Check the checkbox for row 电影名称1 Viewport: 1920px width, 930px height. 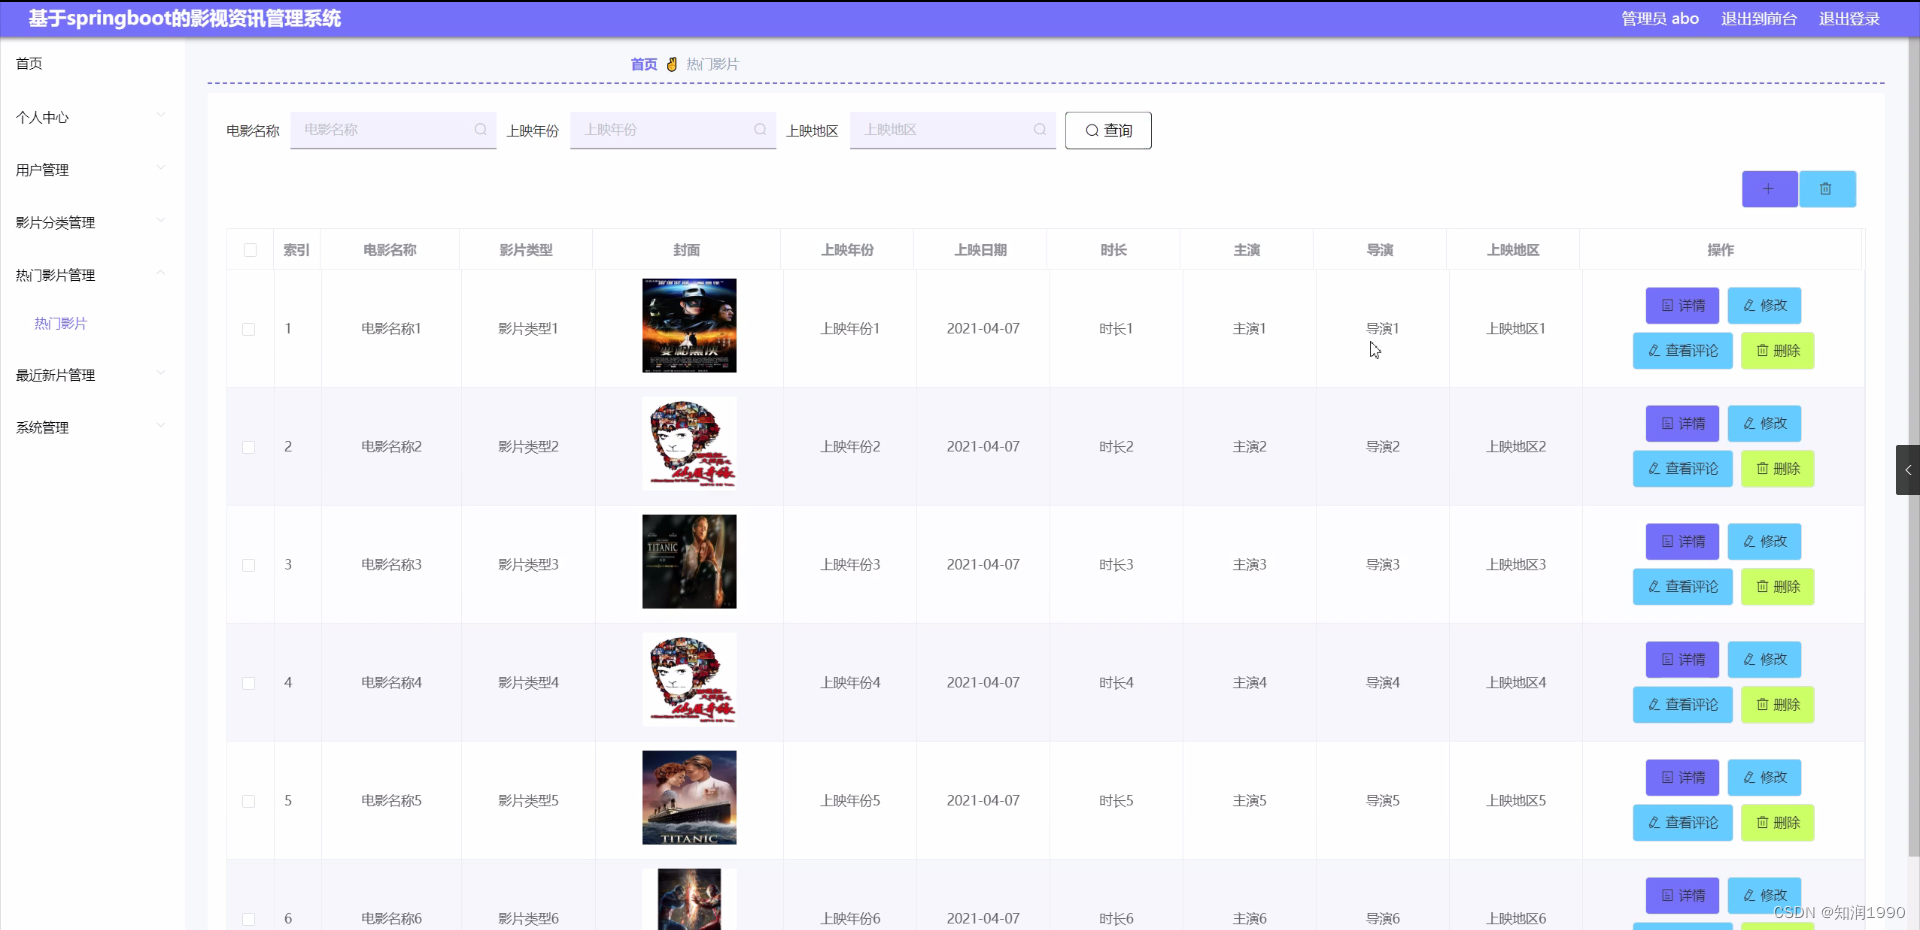point(248,331)
